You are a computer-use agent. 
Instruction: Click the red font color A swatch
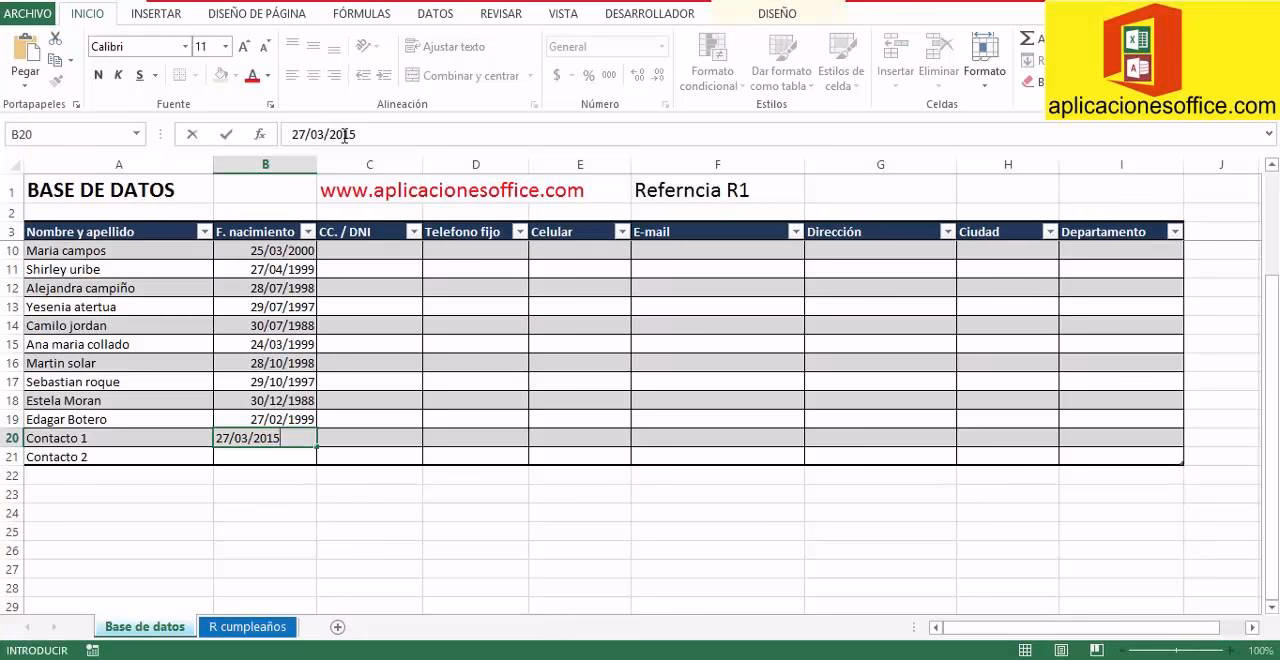tap(253, 75)
